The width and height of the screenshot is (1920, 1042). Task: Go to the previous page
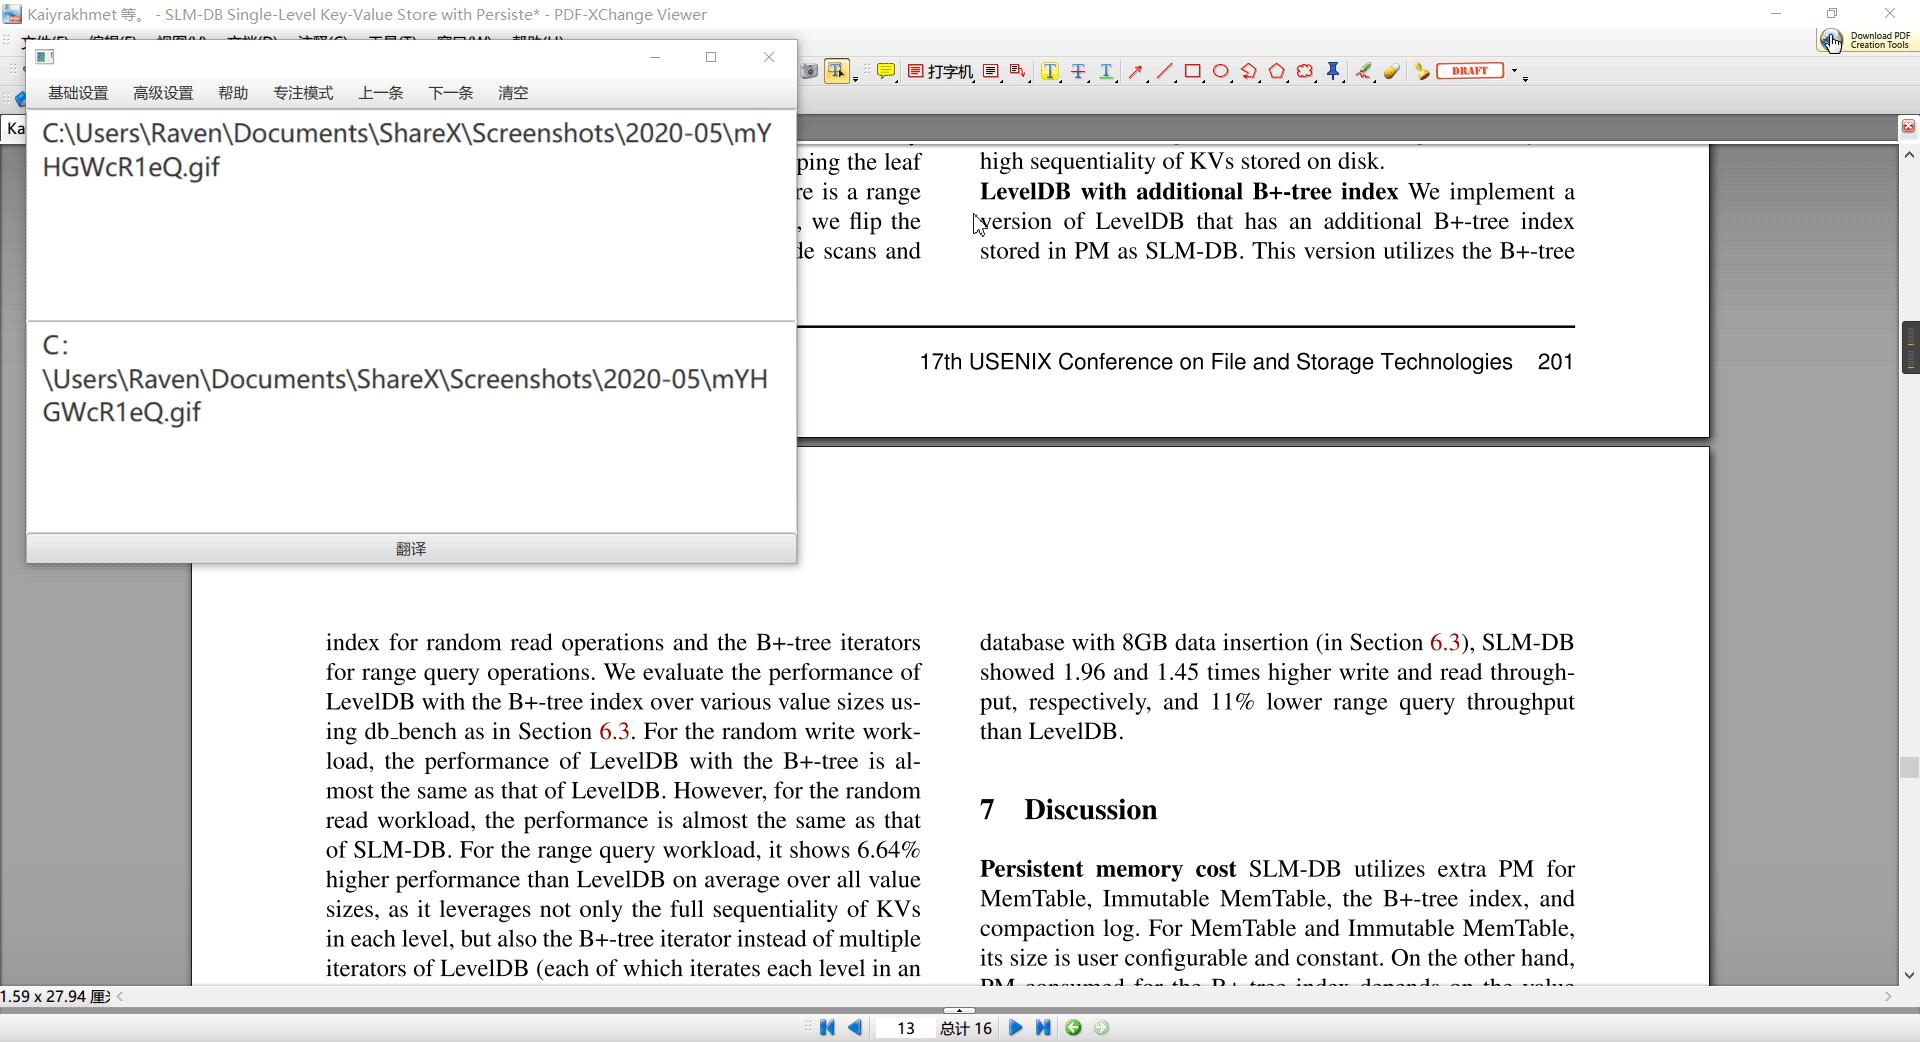[x=855, y=1028]
